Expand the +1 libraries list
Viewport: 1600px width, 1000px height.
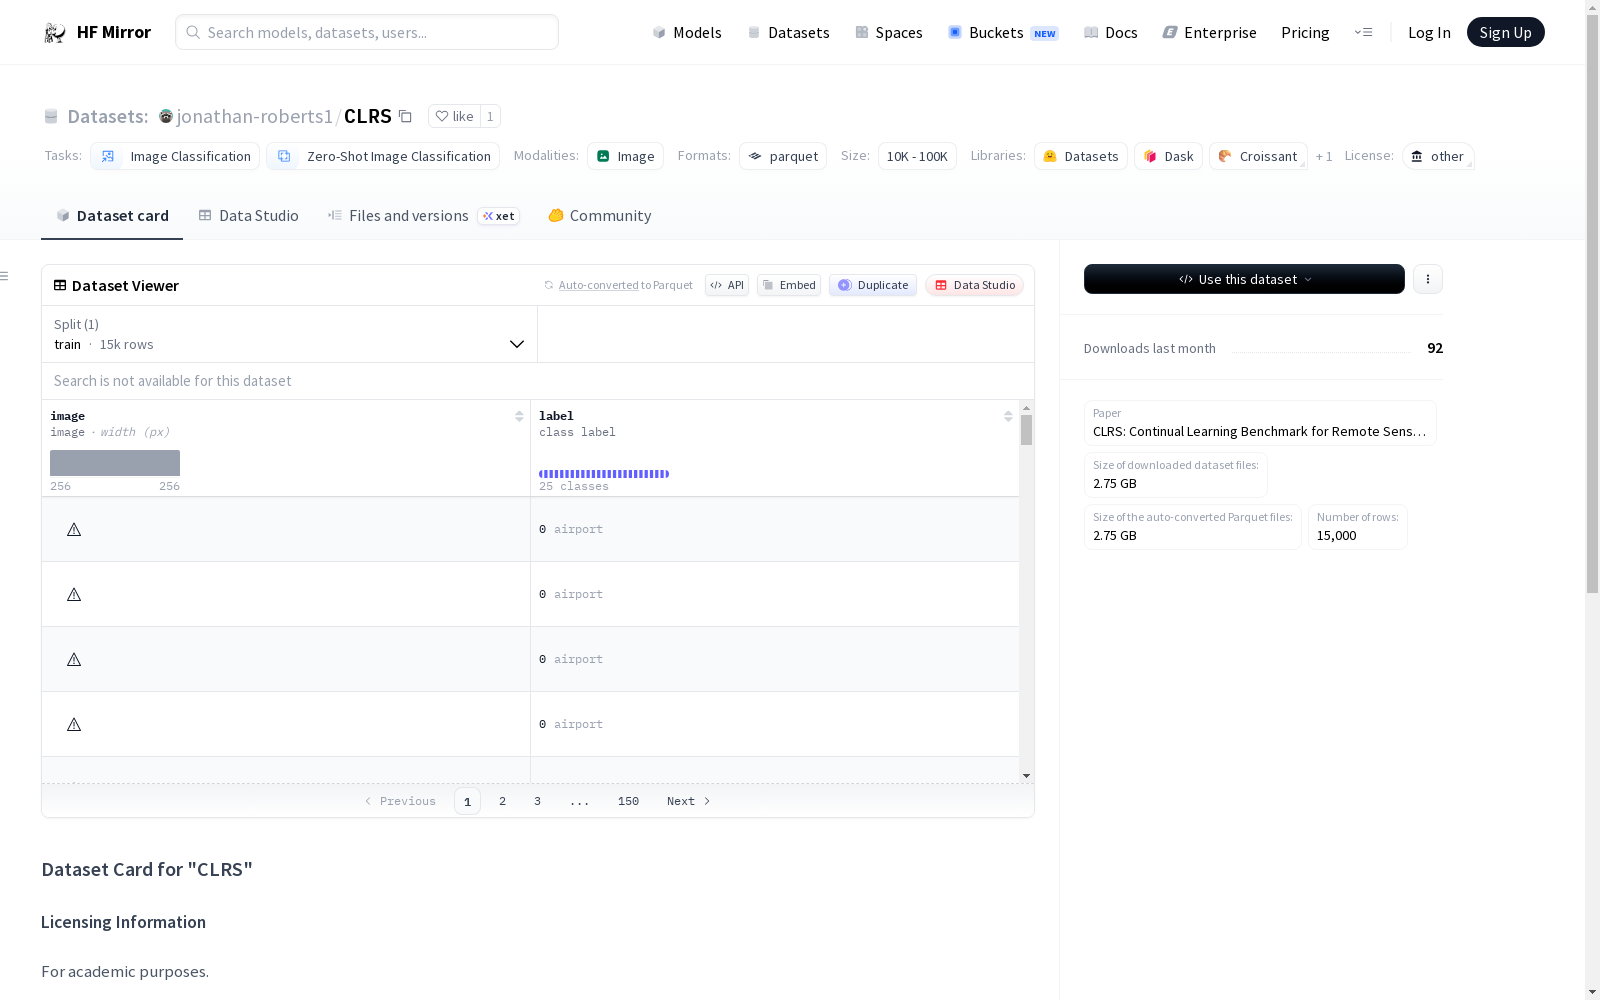(x=1324, y=156)
